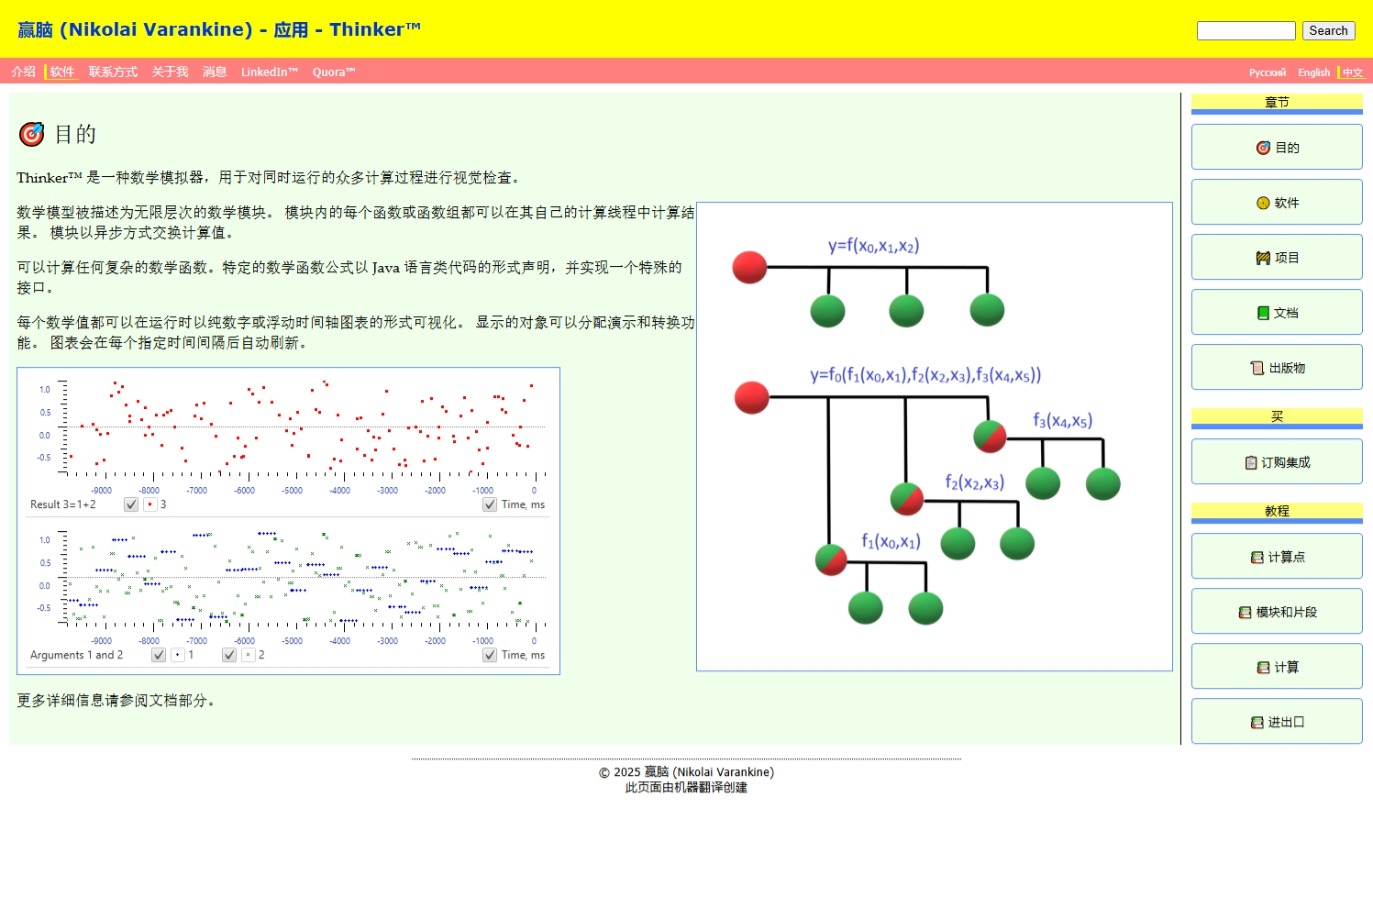
Task: Toggle the Time, ms checkbox in Result chart
Action: coord(489,505)
